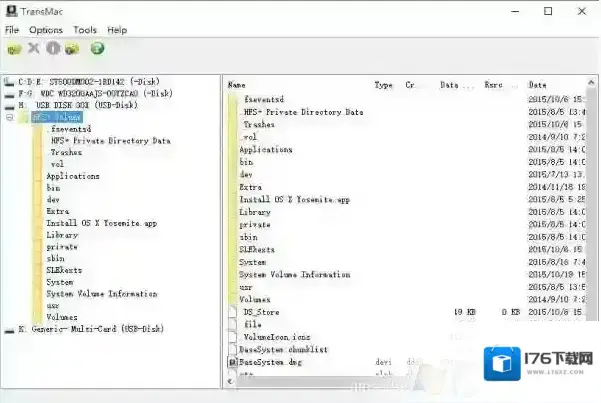
Task: Select Library folder in left tree
Action: point(62,235)
